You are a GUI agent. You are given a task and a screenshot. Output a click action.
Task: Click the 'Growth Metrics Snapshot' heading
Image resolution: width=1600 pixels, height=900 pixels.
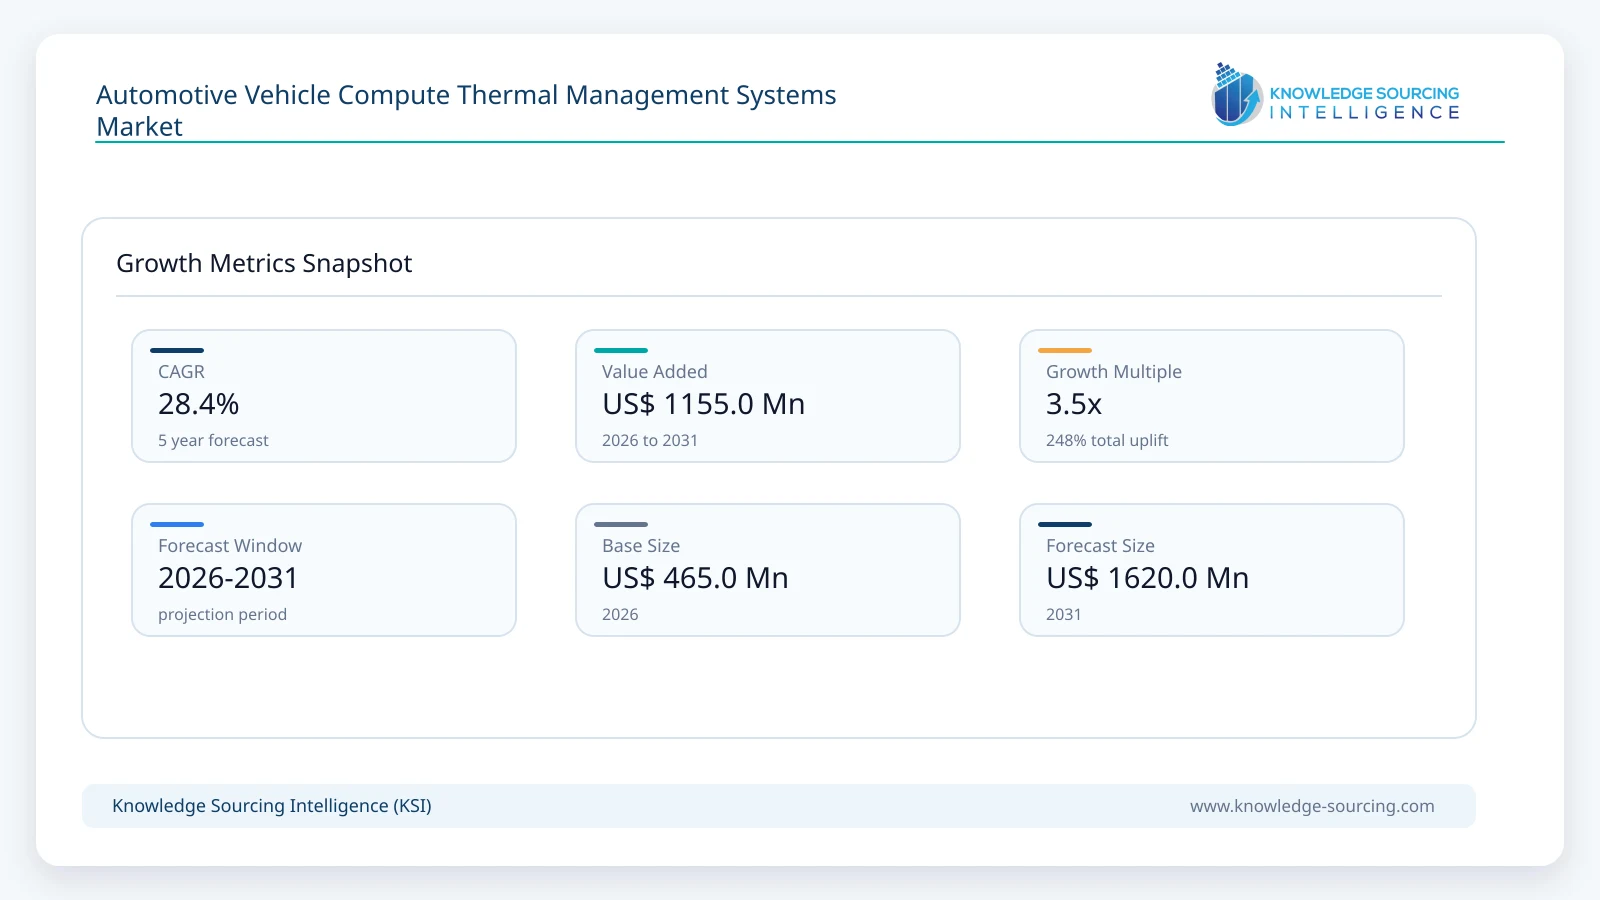pyautogui.click(x=264, y=263)
